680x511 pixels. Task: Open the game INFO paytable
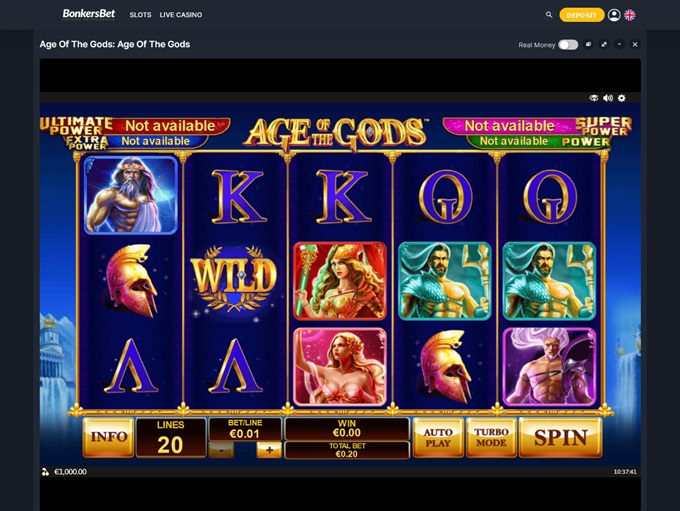(x=108, y=437)
